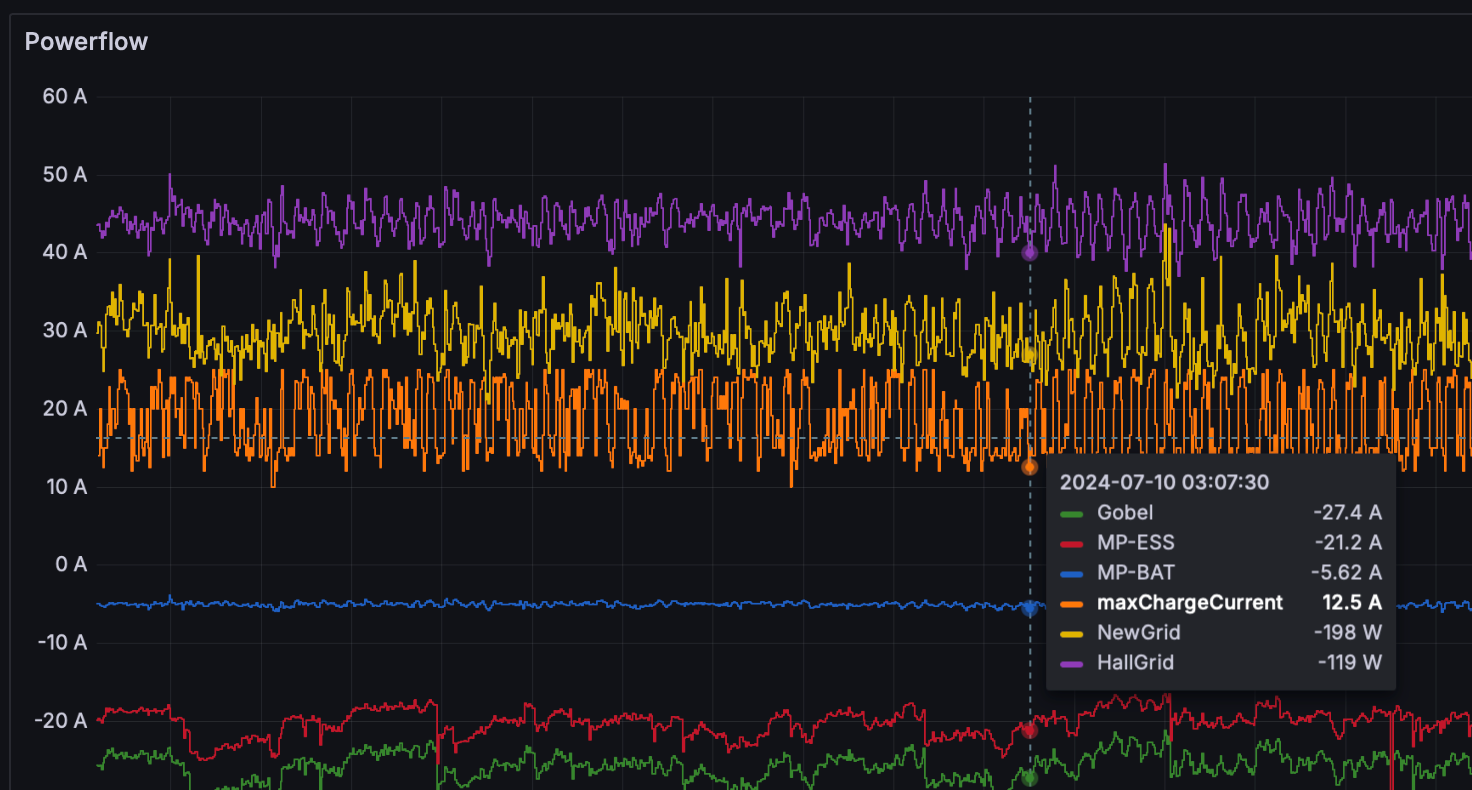This screenshot has height=790, width=1472.
Task: Click the MP-ESS series name in tooltip
Action: coord(1136,543)
